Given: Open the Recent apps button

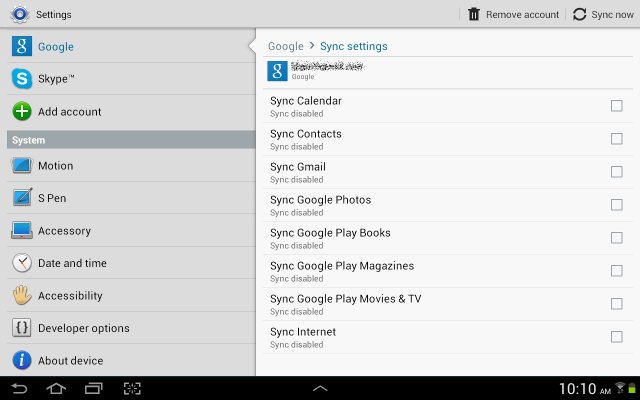Looking at the screenshot, I should point(93,388).
